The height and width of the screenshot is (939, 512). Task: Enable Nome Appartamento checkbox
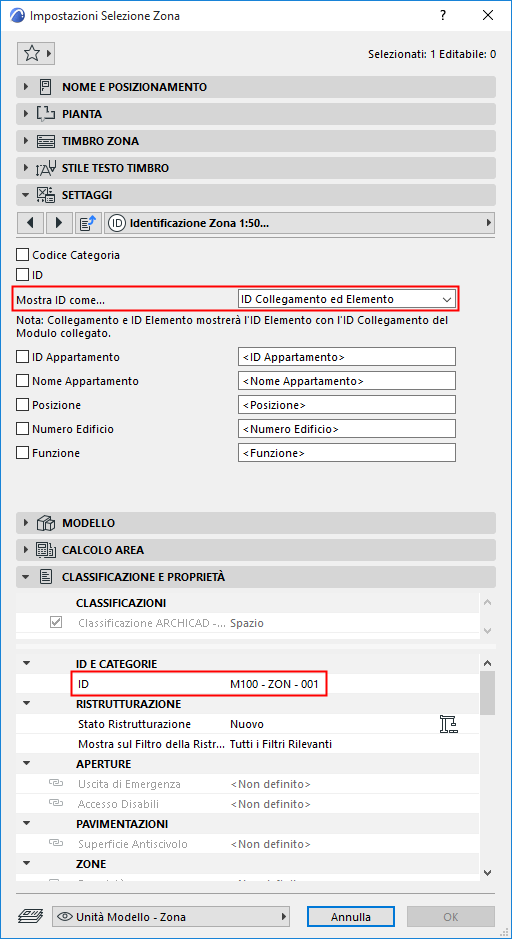22,381
